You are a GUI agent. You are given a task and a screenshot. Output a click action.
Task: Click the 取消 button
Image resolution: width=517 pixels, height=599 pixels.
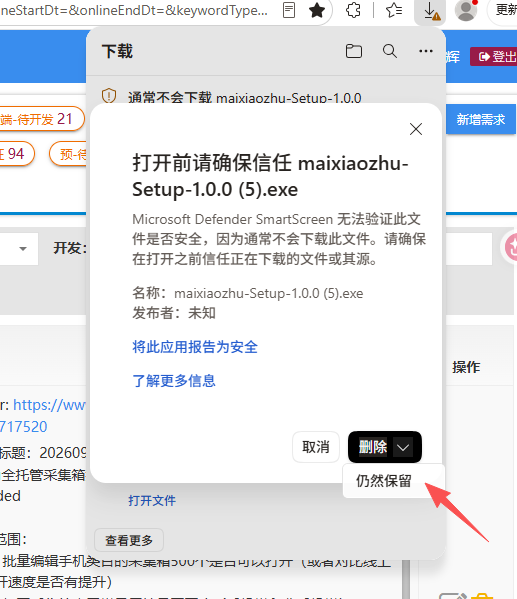coord(316,447)
